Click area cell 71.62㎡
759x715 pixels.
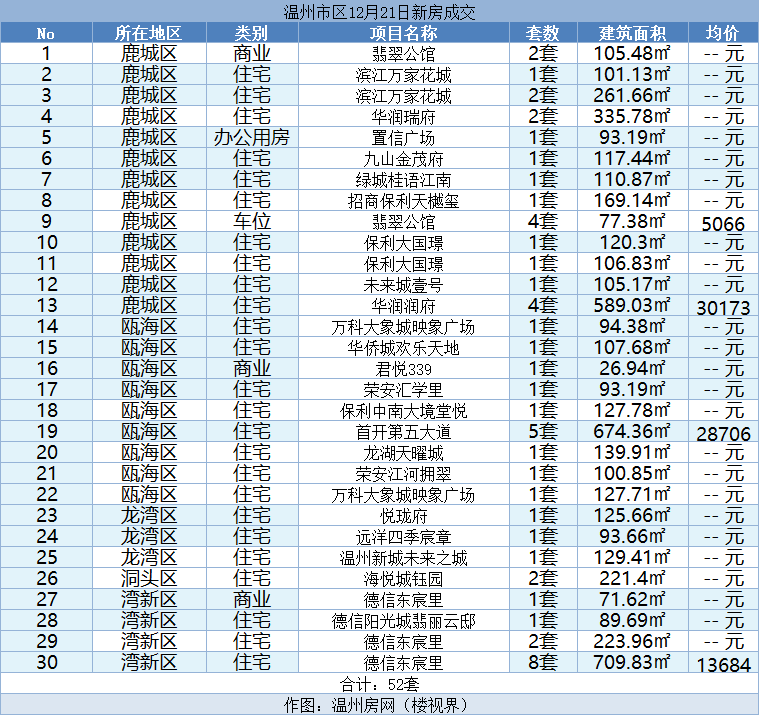coord(632,599)
